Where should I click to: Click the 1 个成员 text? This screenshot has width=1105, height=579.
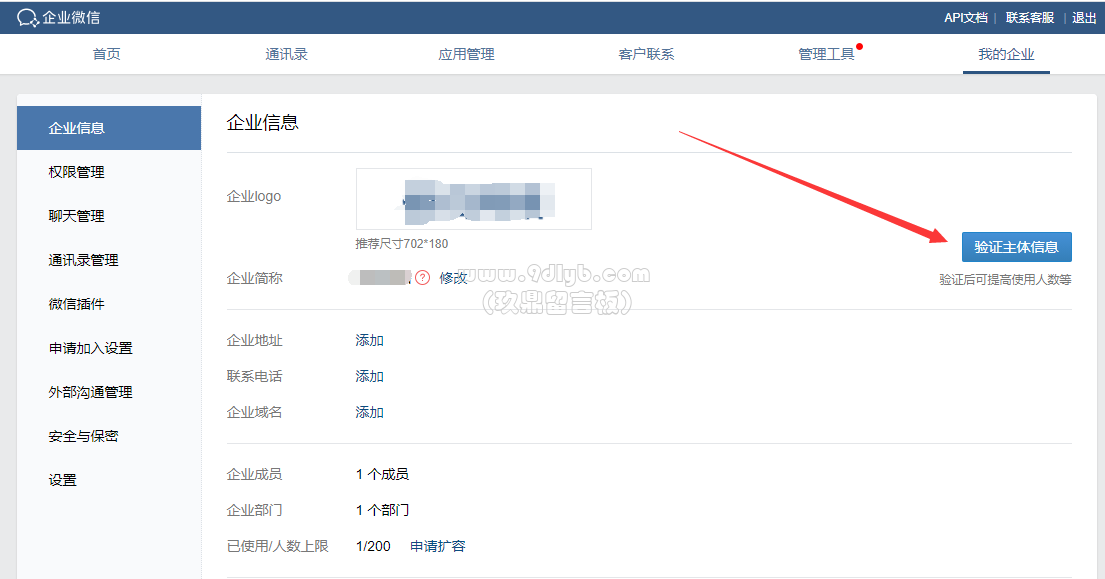[382, 474]
